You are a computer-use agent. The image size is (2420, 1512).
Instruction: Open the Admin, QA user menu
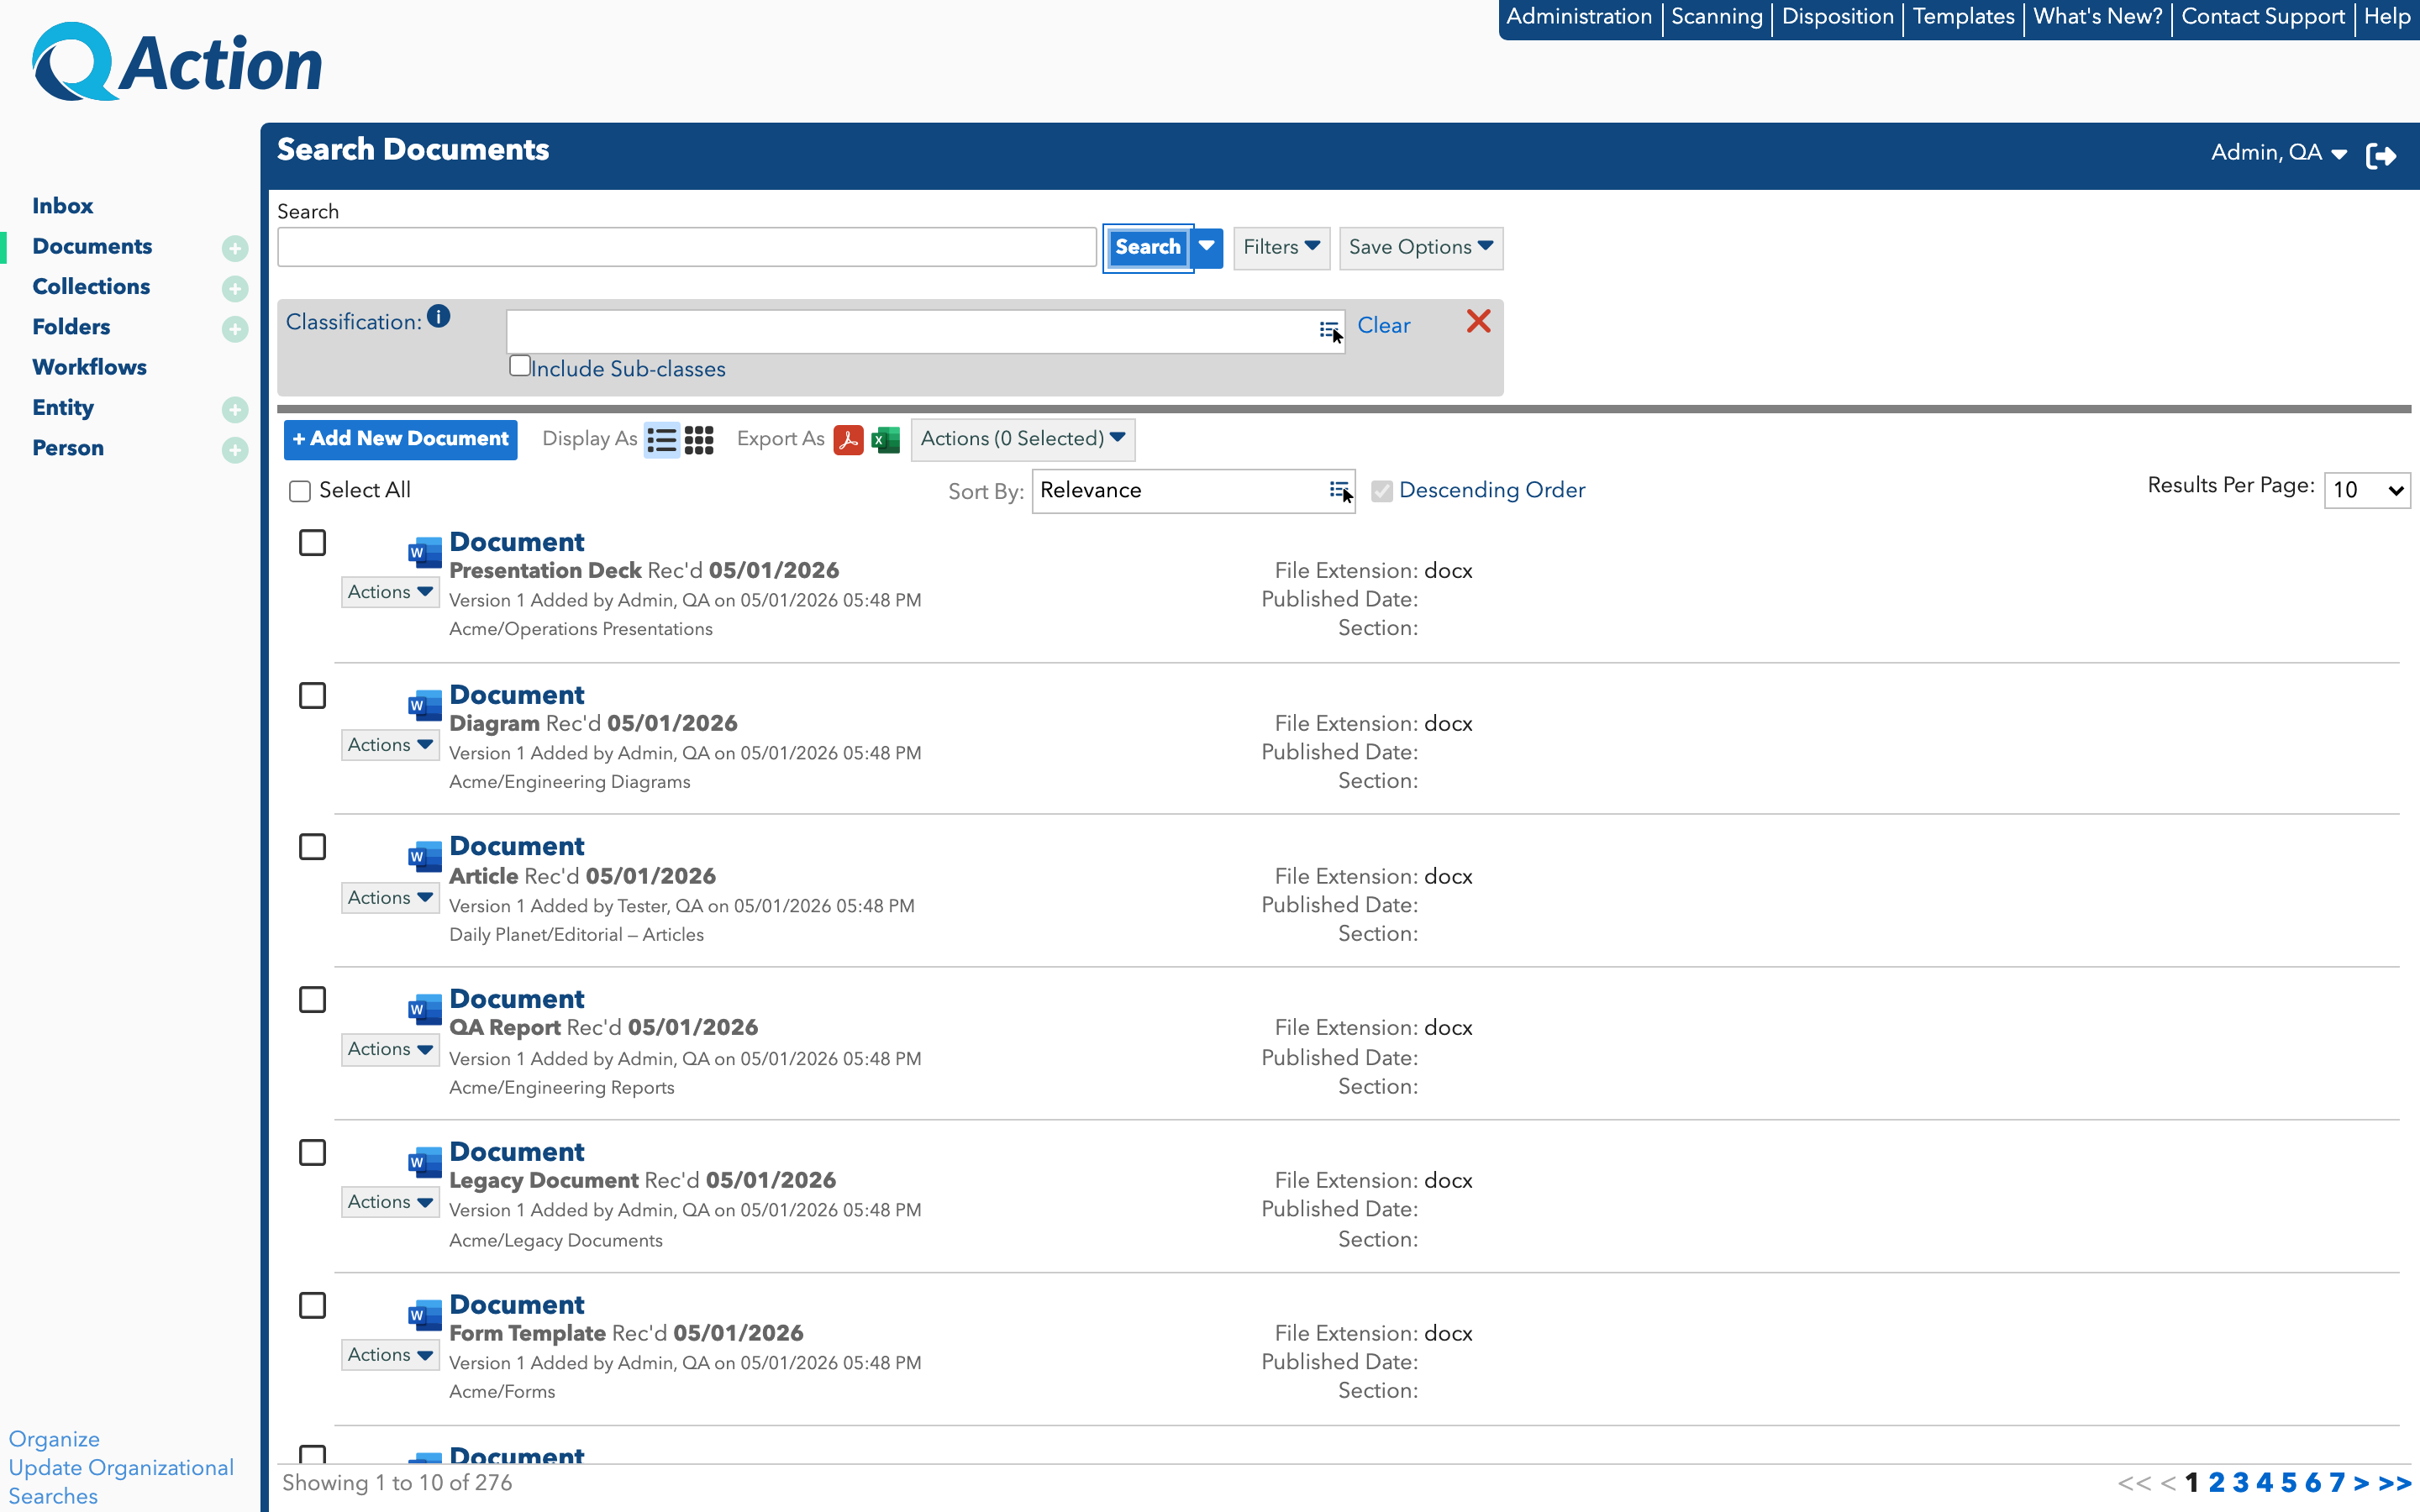[x=2278, y=153]
